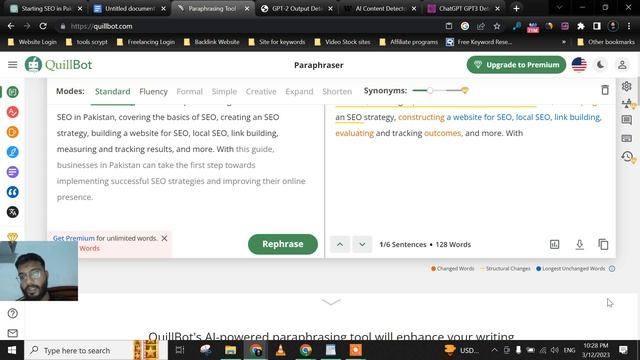640x360 pixels.
Task: Select the Simple mode
Action: click(x=224, y=91)
